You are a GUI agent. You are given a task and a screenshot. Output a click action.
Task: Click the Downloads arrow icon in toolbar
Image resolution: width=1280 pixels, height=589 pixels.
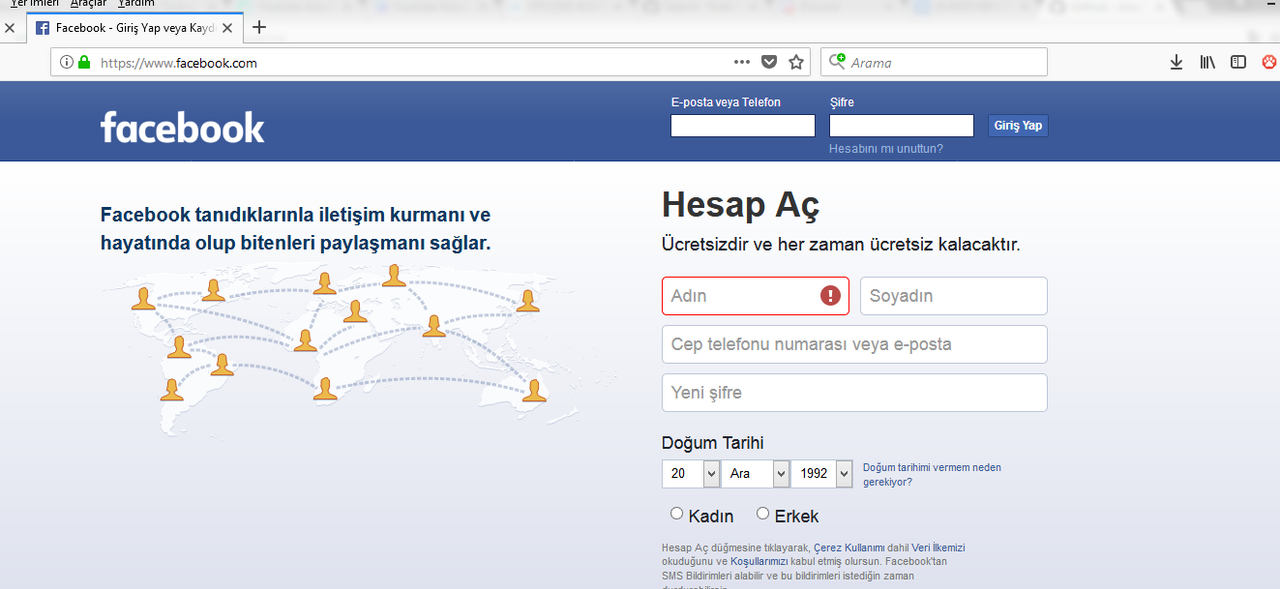point(1176,62)
